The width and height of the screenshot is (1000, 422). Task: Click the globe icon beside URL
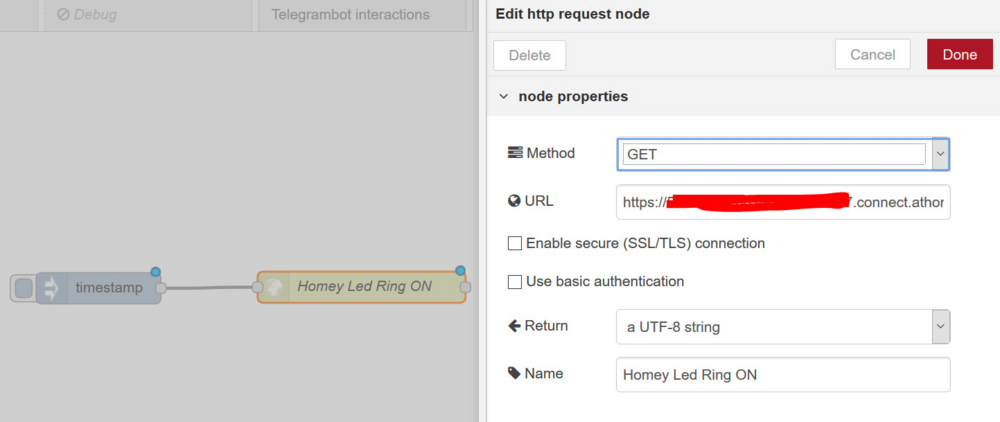[x=515, y=201]
